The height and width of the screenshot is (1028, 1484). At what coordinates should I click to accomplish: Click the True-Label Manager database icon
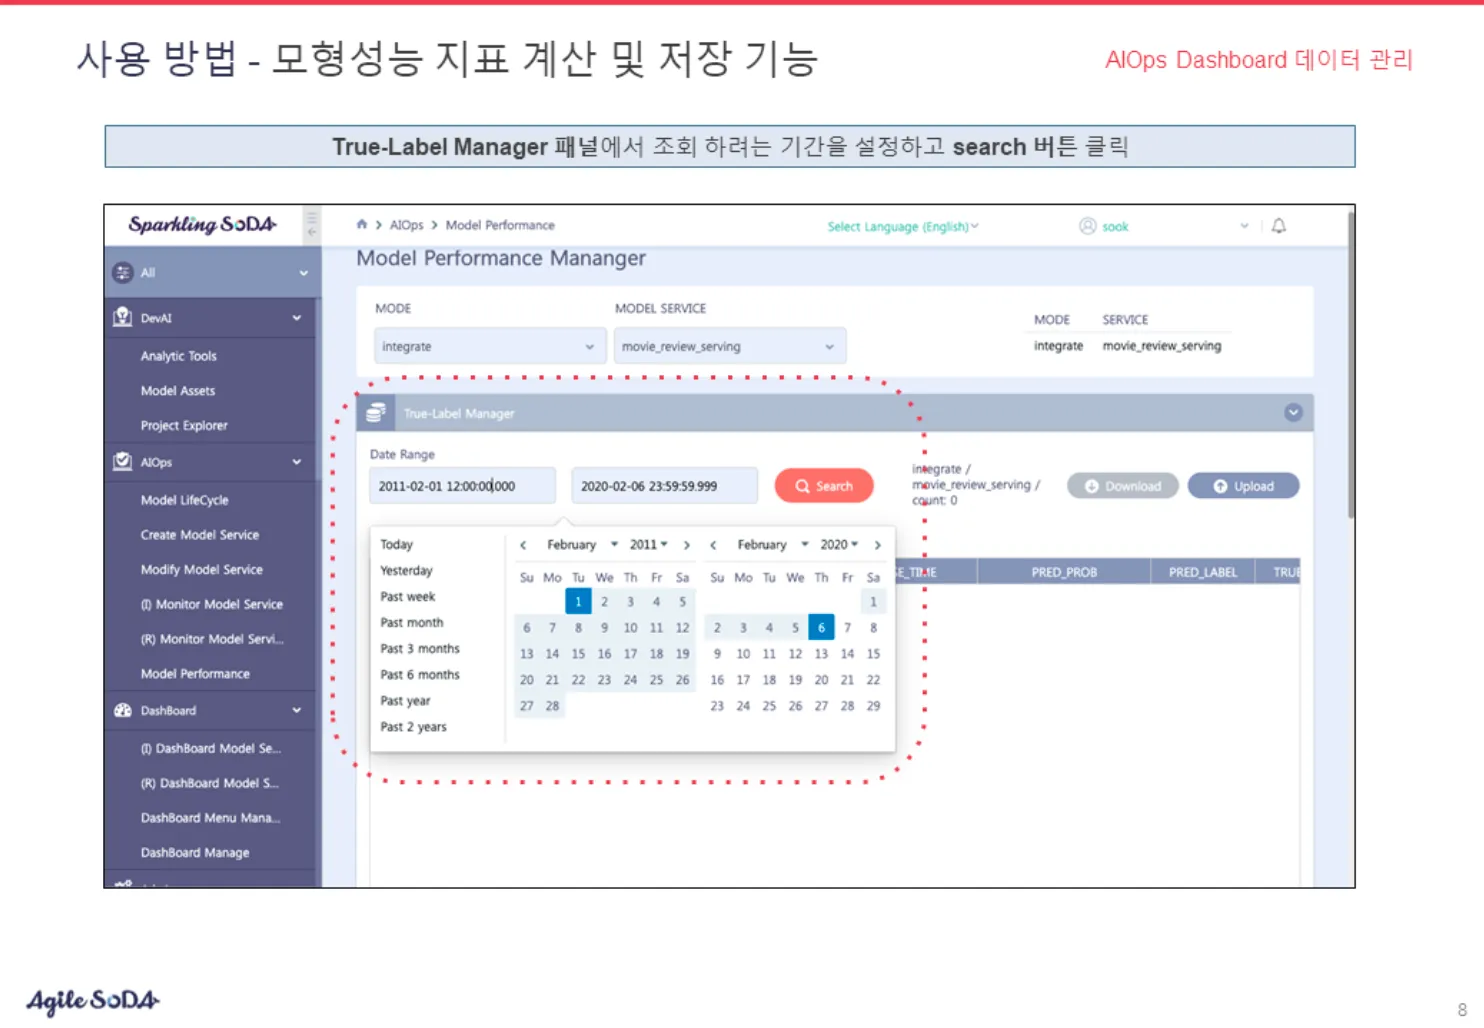click(376, 413)
